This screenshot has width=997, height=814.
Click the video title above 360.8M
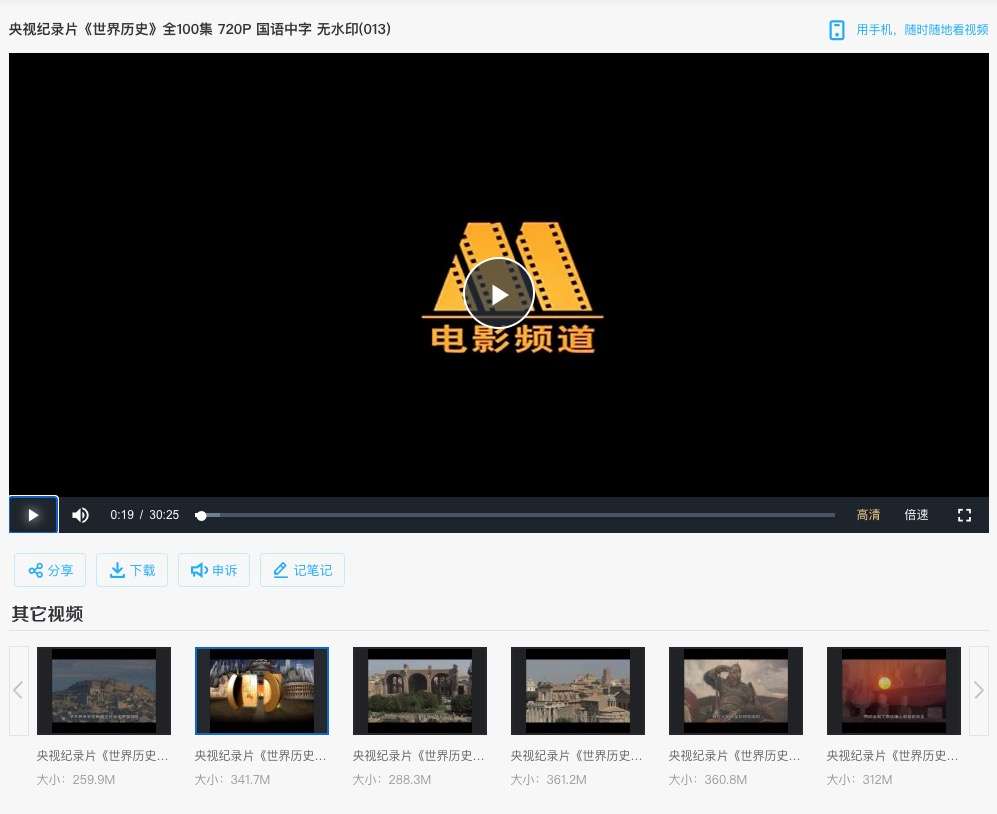pyautogui.click(x=734, y=755)
